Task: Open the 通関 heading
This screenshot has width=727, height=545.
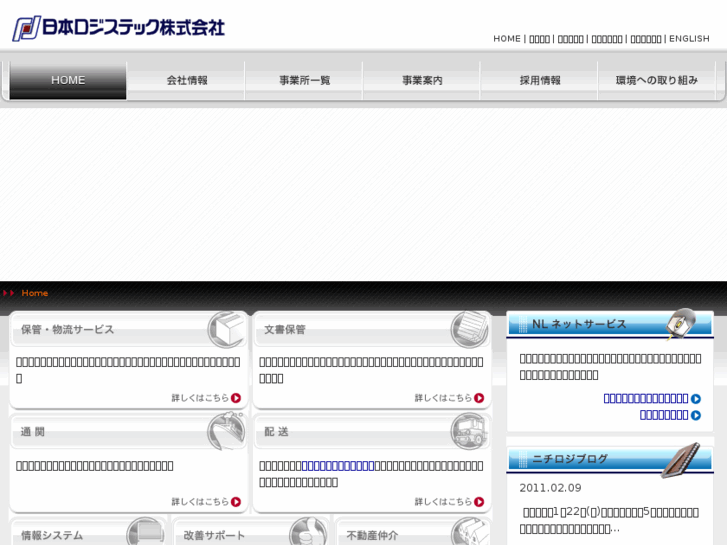Action: point(32,432)
